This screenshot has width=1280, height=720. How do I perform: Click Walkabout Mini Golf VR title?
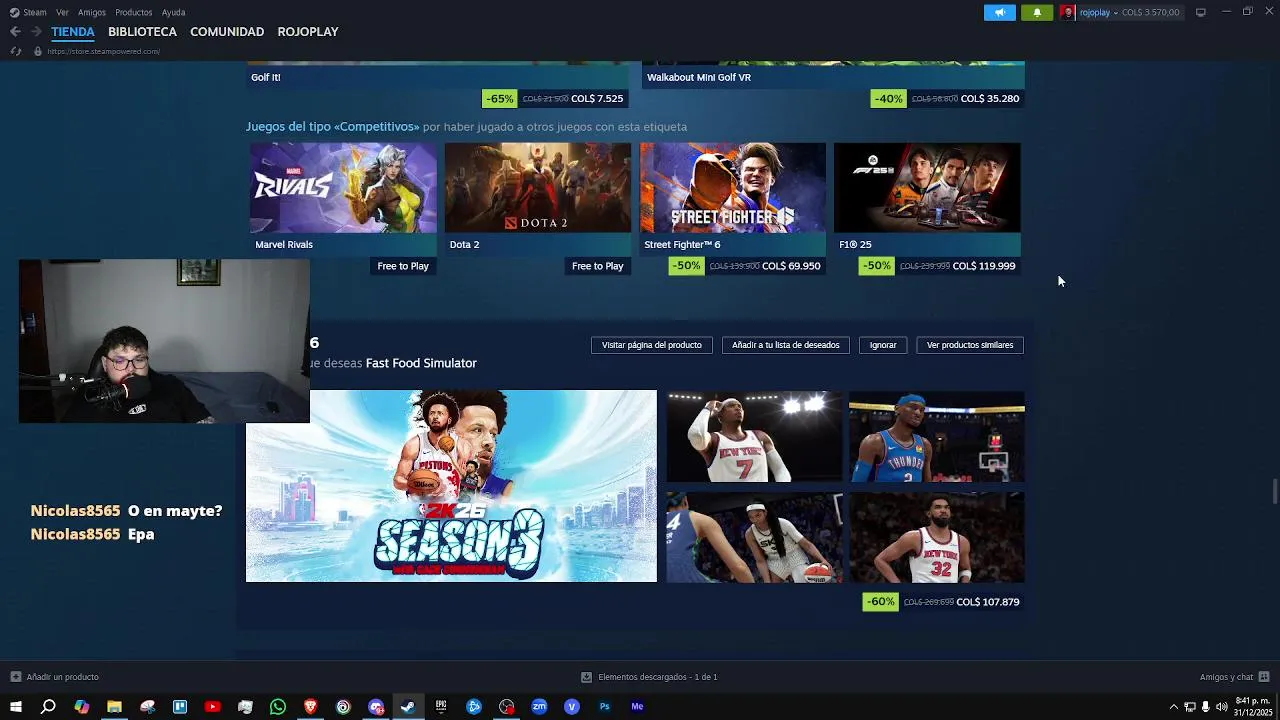tap(699, 77)
